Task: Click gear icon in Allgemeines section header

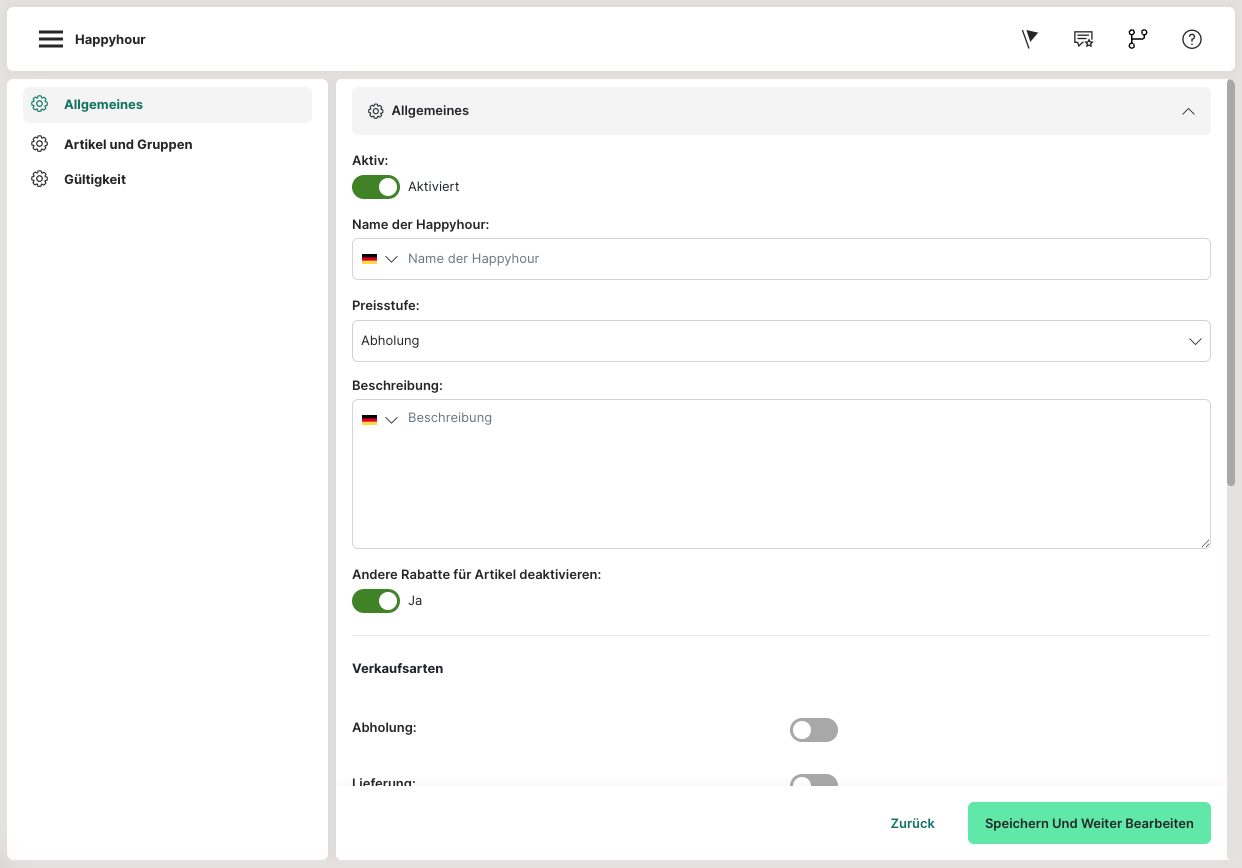Action: (375, 111)
